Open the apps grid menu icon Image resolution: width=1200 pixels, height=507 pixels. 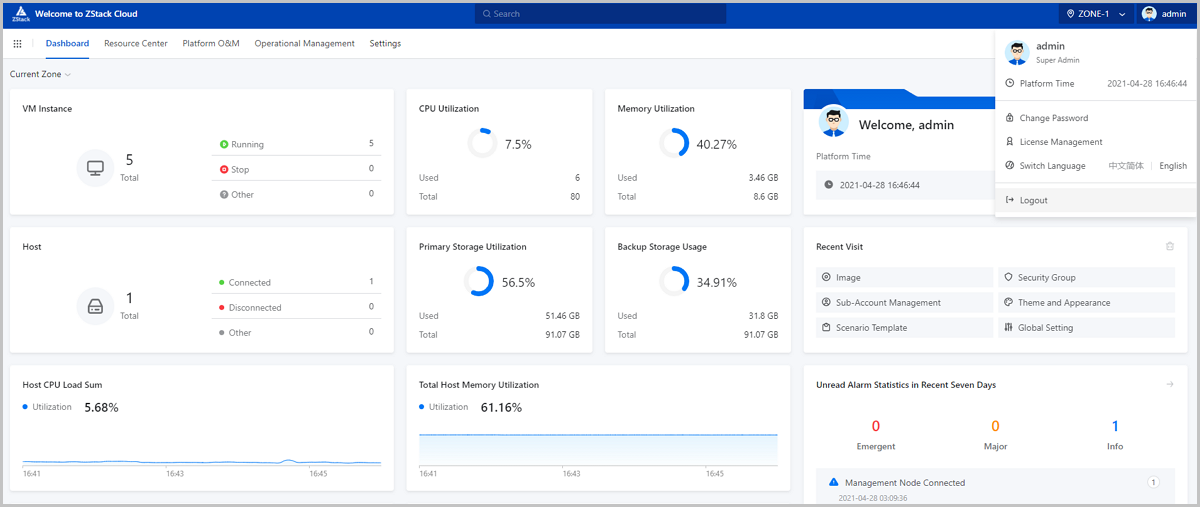tap(18, 44)
